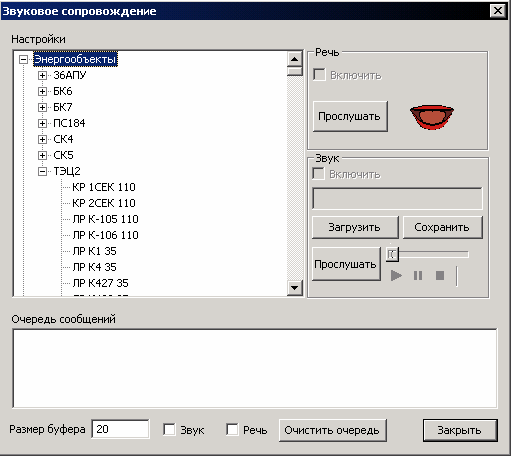511x456 pixels.
Task: Click the tree scrollbar up arrow
Action: pos(294,59)
